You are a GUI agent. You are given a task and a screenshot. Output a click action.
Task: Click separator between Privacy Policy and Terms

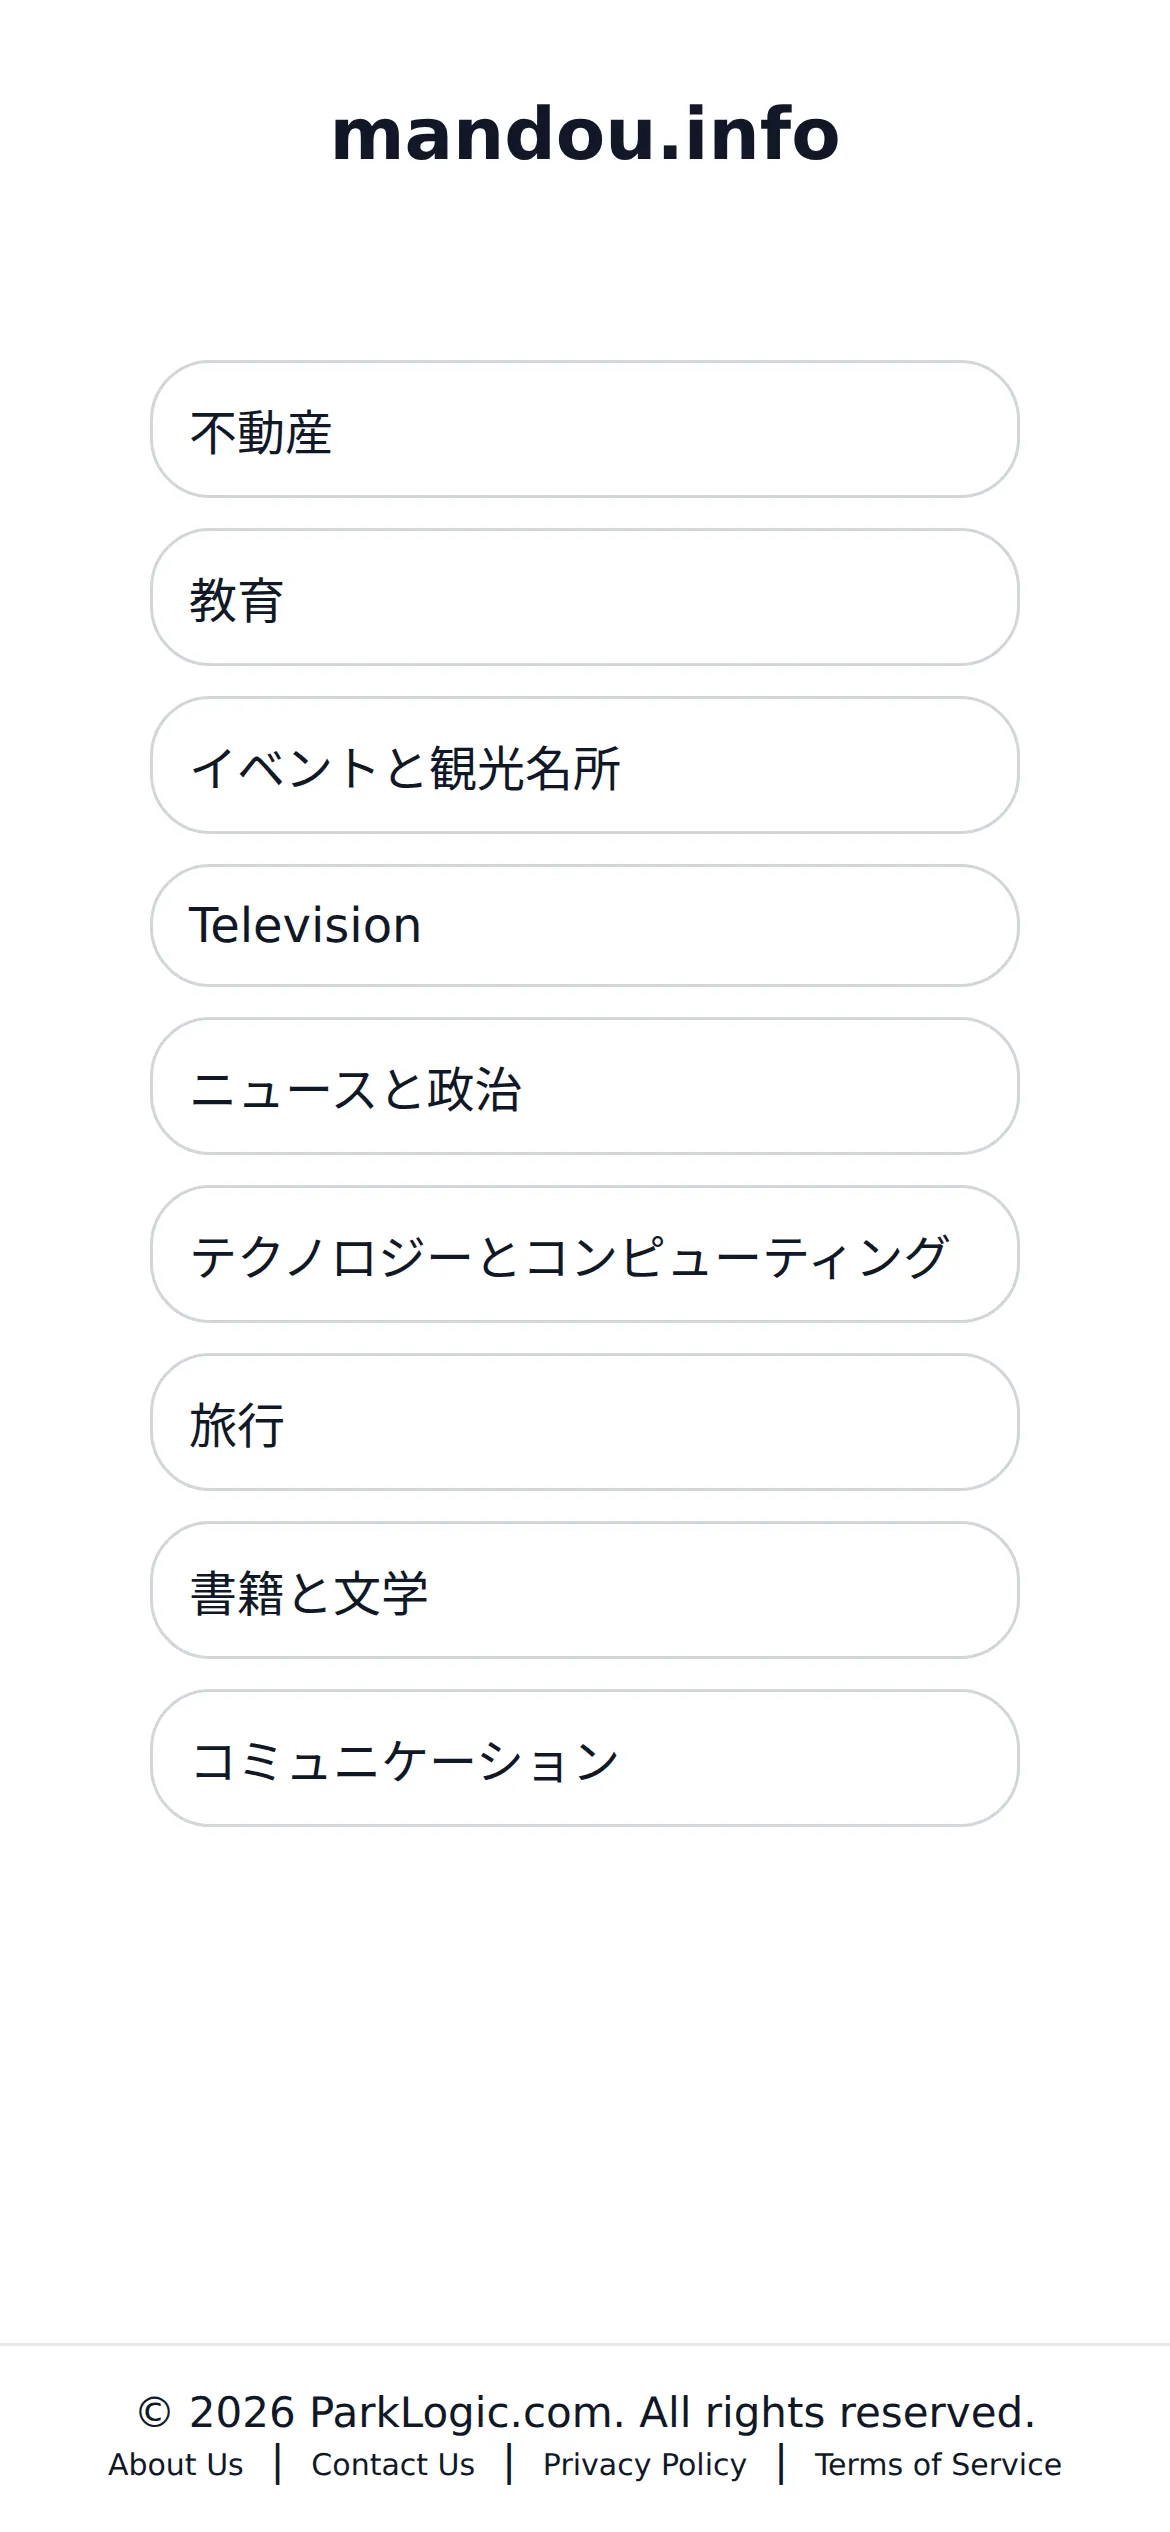[x=781, y=2464]
